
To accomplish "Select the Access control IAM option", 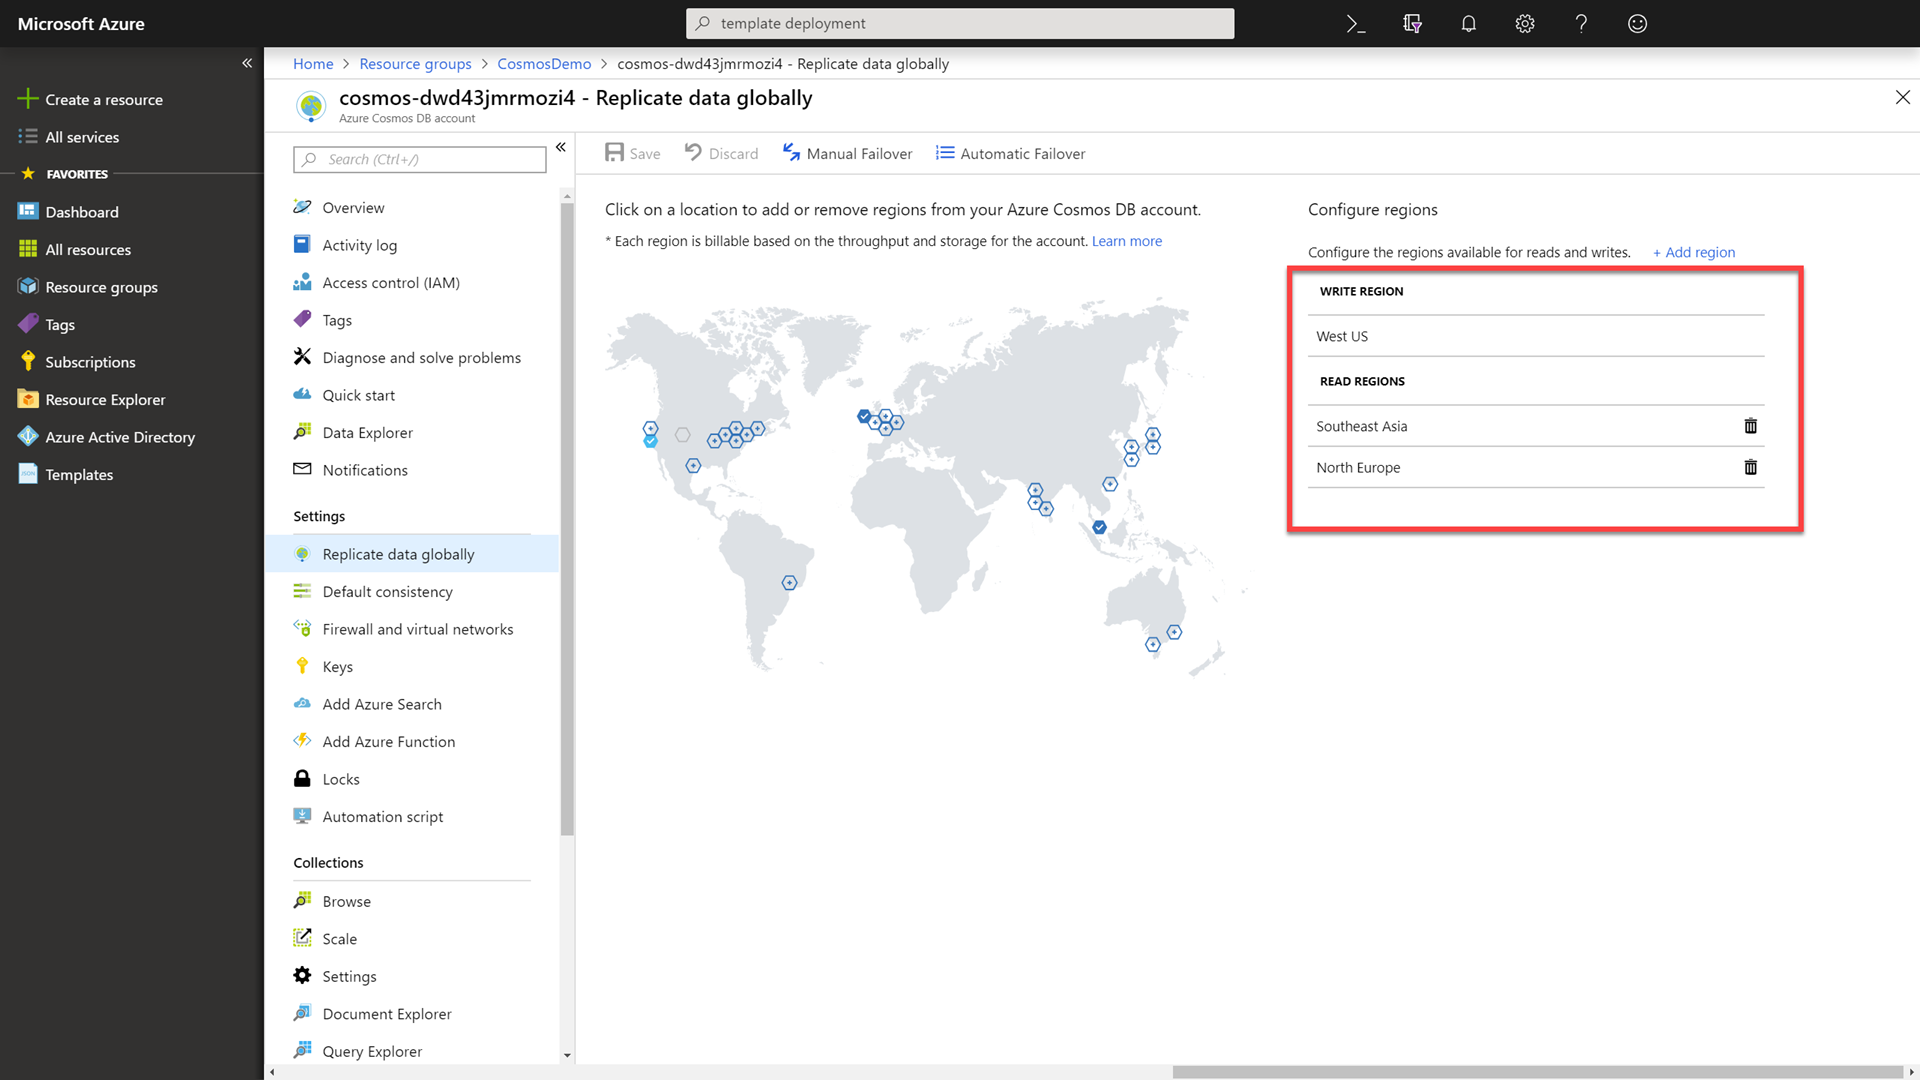I will click(x=390, y=281).
